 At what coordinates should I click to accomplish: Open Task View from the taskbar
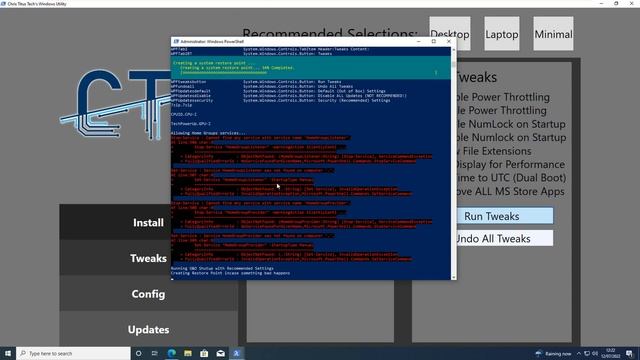[155, 353]
